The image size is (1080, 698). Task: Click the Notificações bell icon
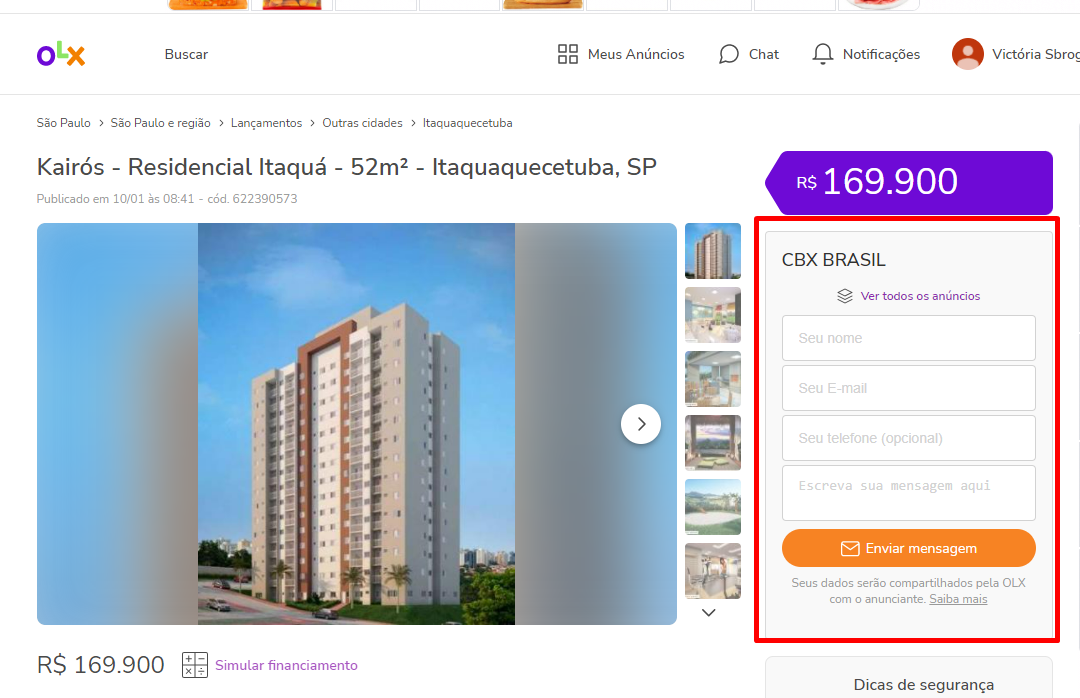[822, 54]
